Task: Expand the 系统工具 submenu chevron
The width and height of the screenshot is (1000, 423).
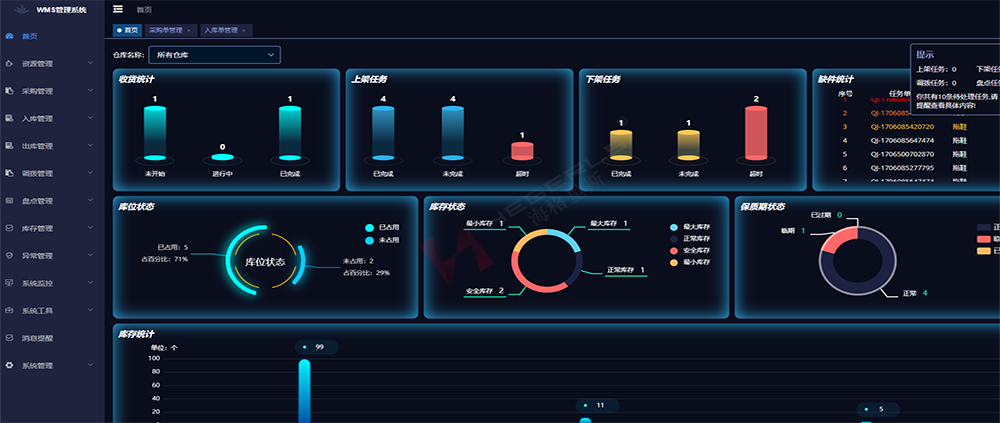Action: click(90, 310)
